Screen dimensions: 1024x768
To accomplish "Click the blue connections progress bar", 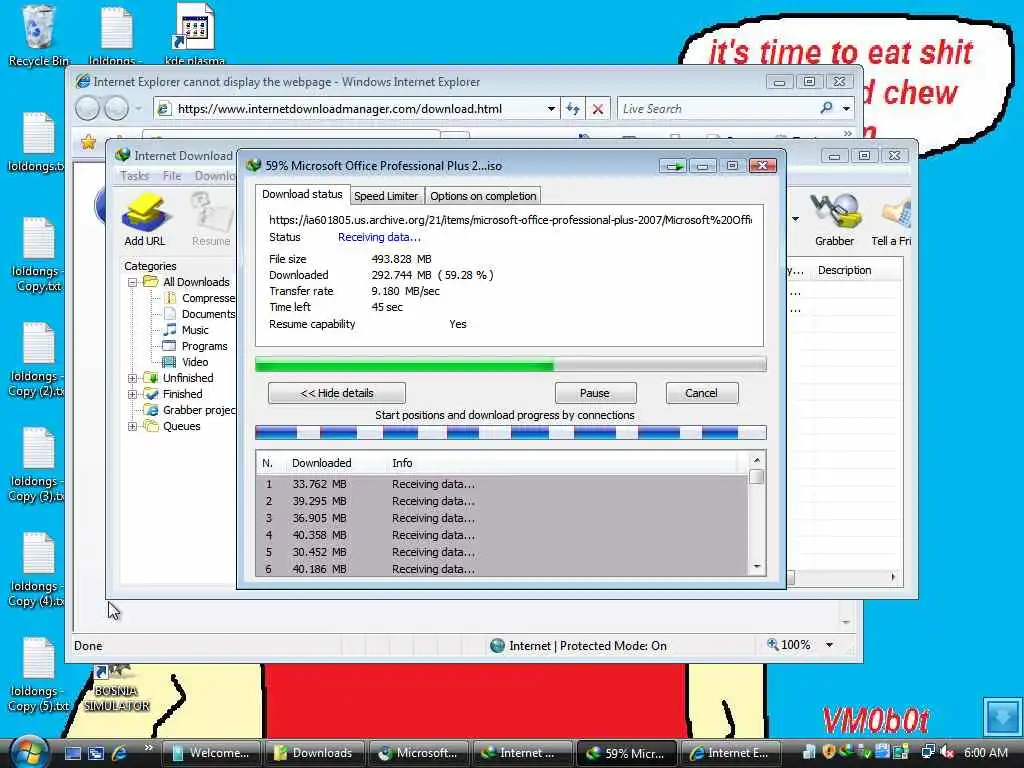I will [x=511, y=432].
